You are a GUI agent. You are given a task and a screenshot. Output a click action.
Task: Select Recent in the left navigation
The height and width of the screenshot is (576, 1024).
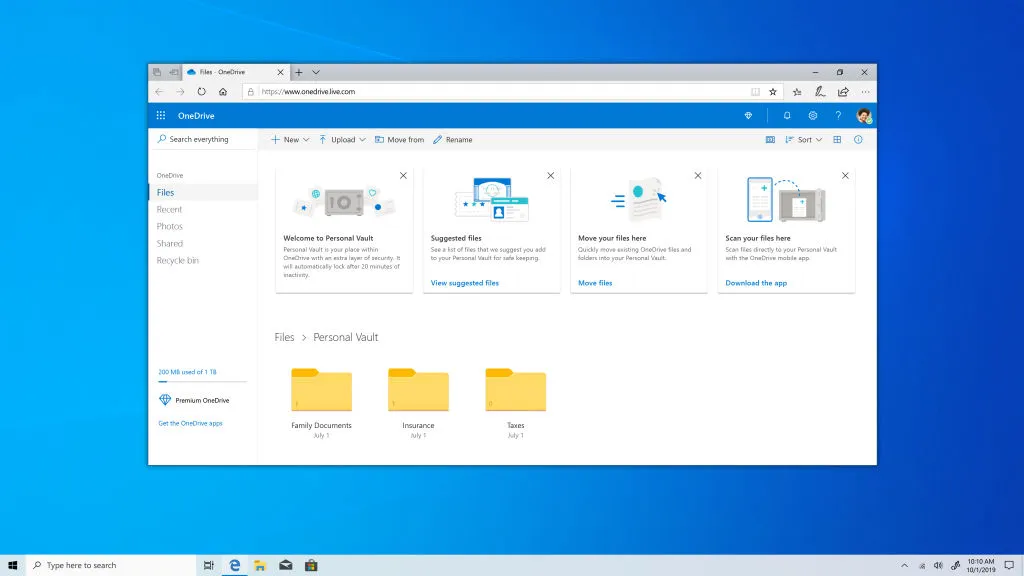pos(170,210)
